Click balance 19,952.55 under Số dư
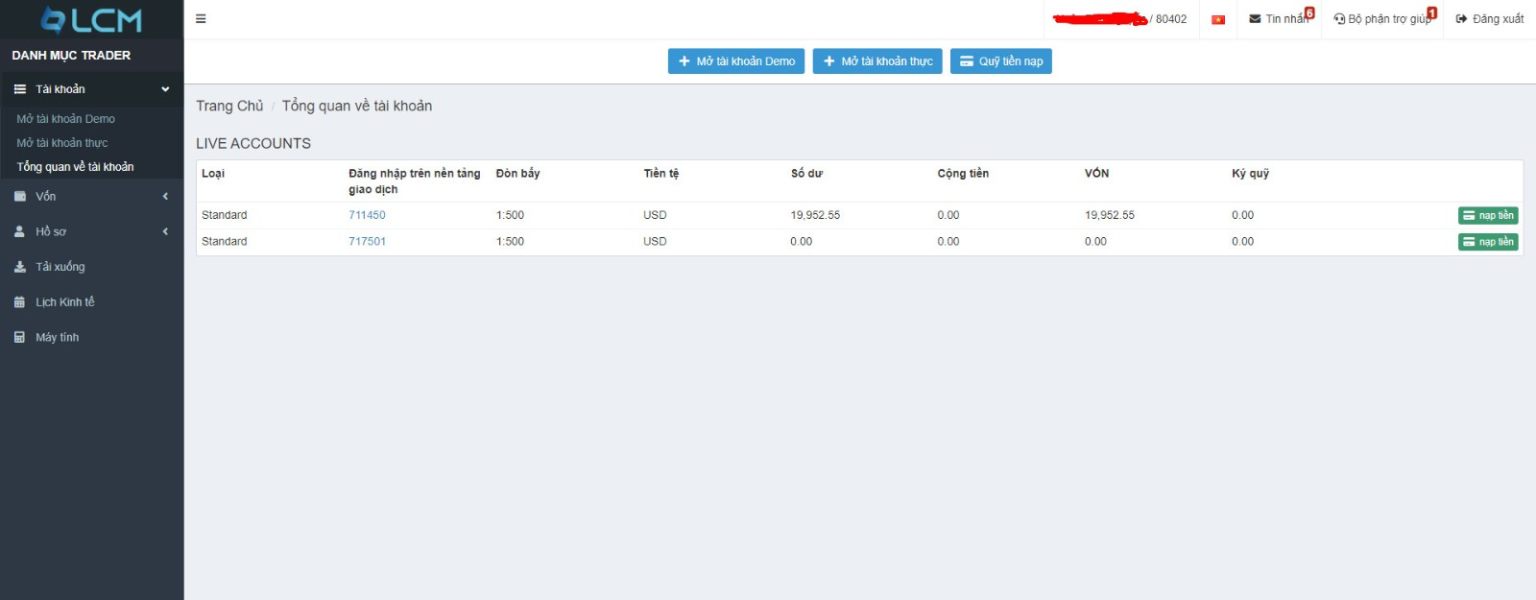Viewport: 1536px width, 600px height. [815, 215]
